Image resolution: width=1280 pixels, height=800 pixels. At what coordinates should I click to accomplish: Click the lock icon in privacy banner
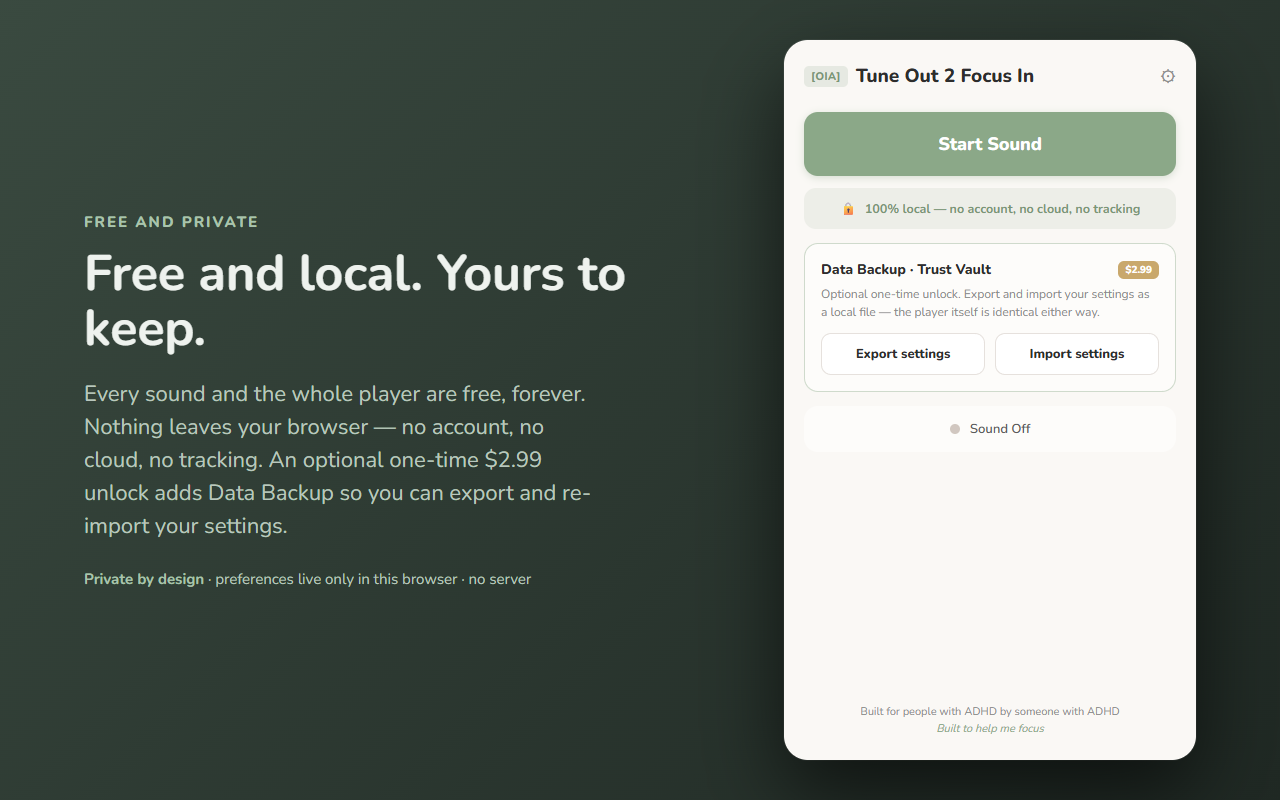click(x=848, y=209)
